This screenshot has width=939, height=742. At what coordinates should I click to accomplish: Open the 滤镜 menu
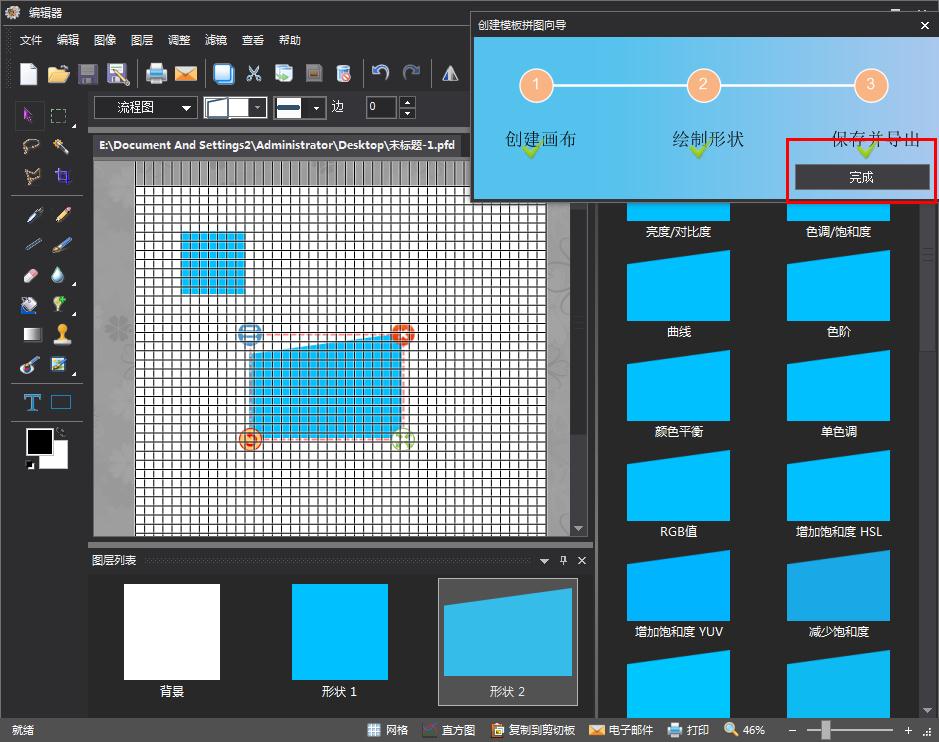(215, 40)
